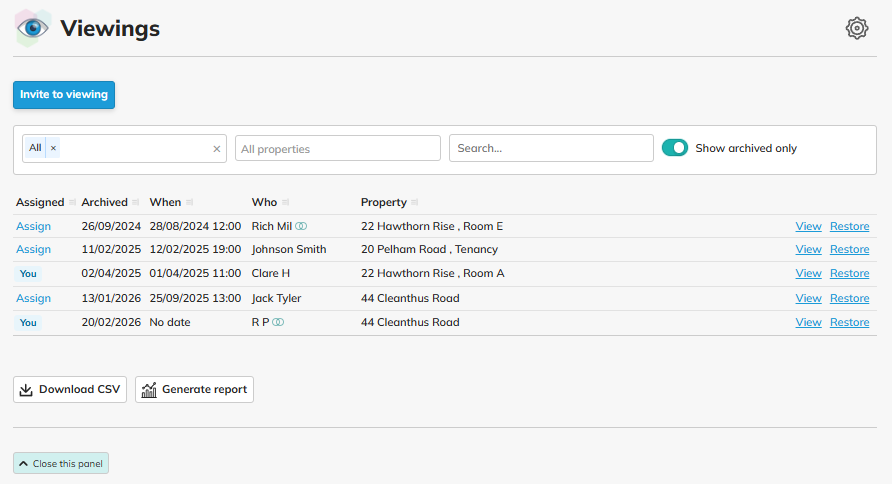Download the viewings as CSV
The width and height of the screenshot is (892, 484).
point(70,390)
